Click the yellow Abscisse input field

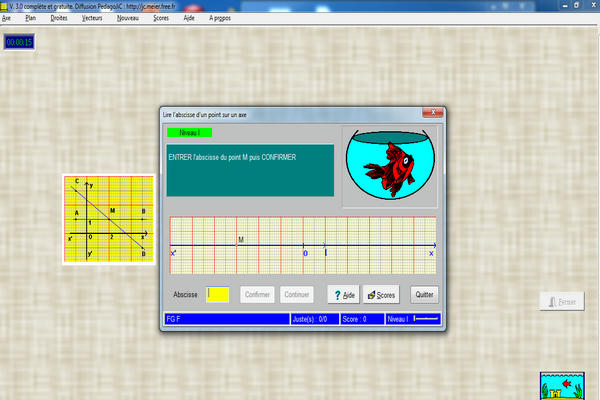coord(218,295)
